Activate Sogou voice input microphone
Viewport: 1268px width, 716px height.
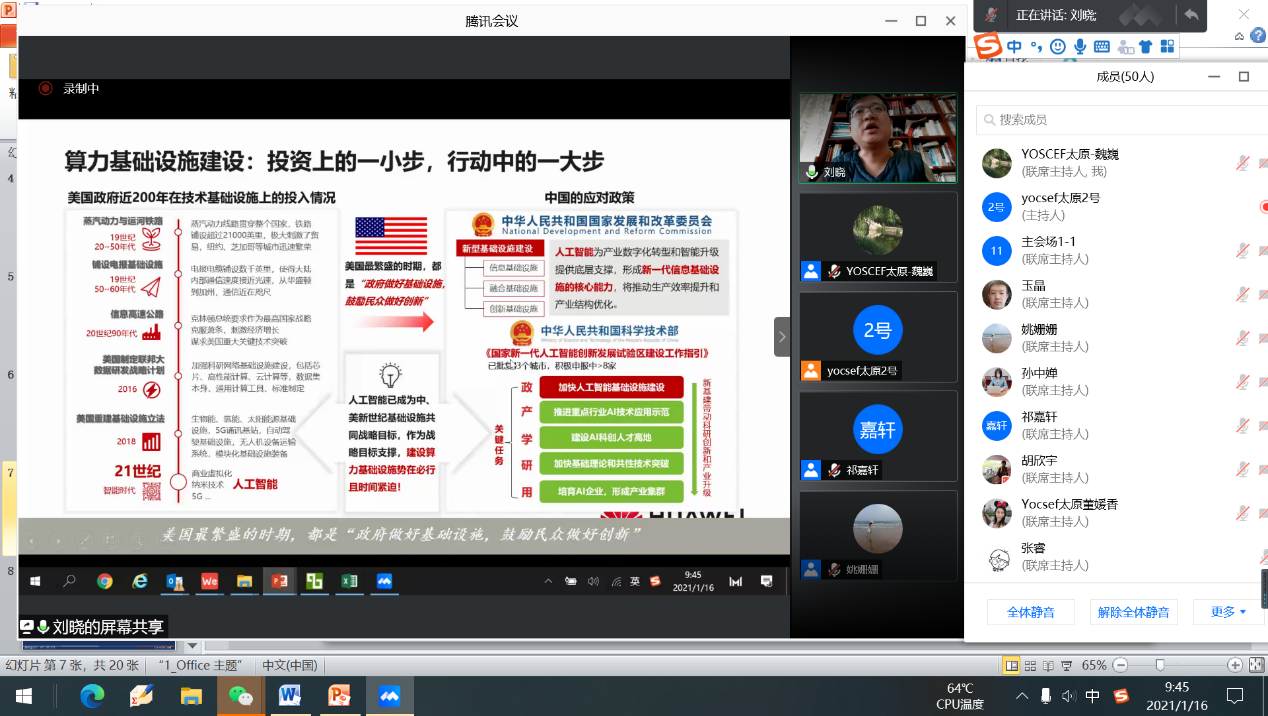[x=1080, y=46]
